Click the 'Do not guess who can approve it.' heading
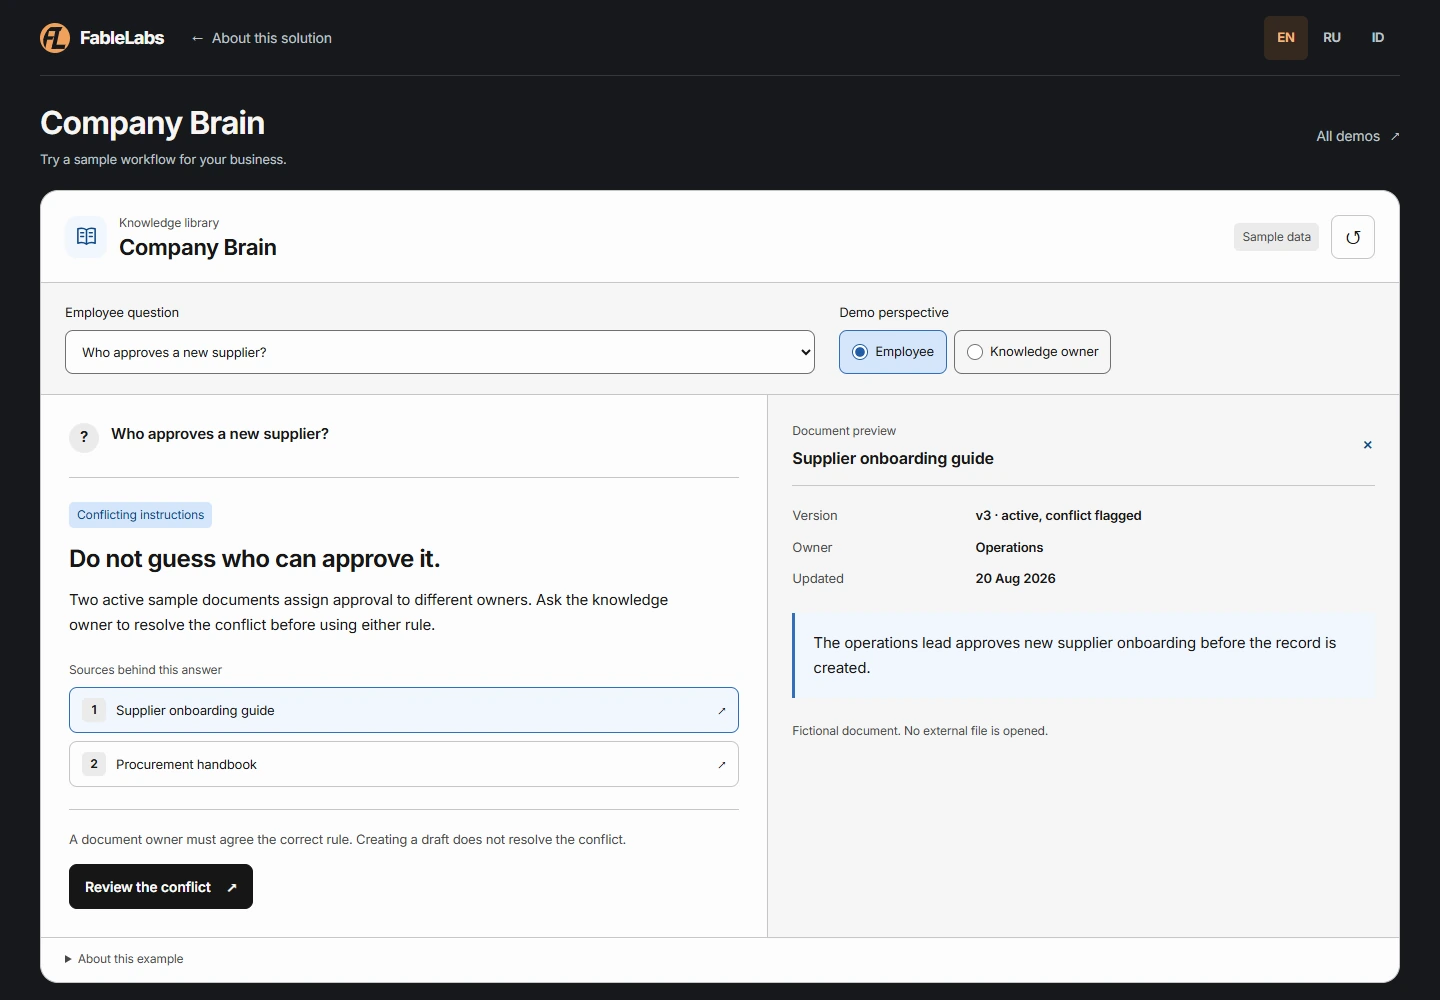 point(254,559)
